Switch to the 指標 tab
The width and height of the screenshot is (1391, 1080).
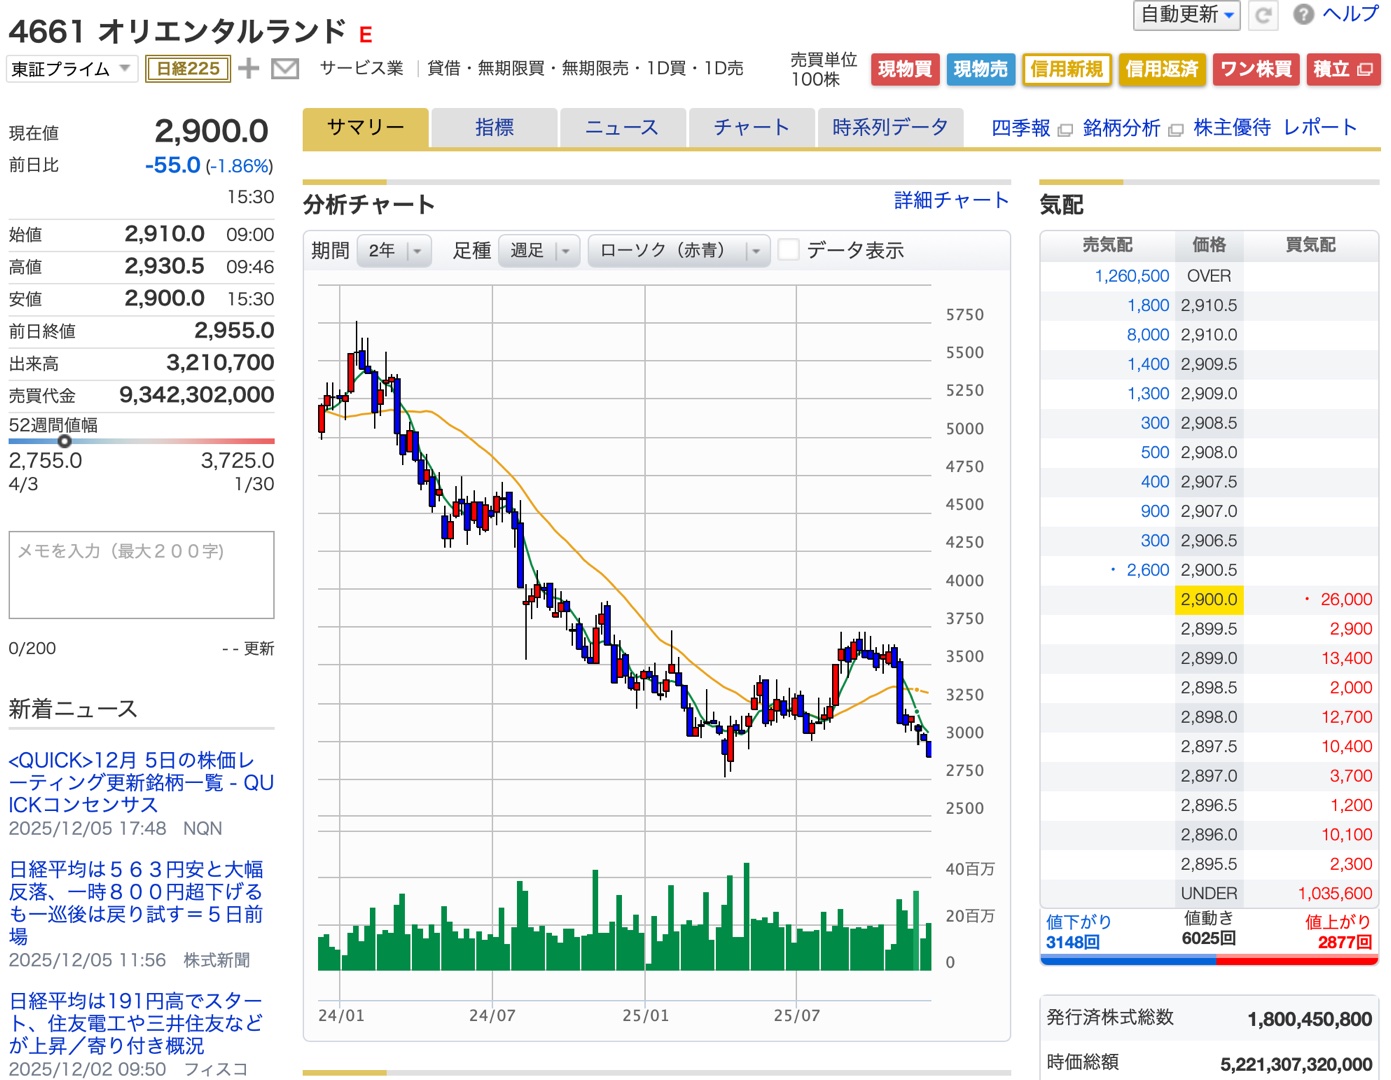click(x=494, y=128)
